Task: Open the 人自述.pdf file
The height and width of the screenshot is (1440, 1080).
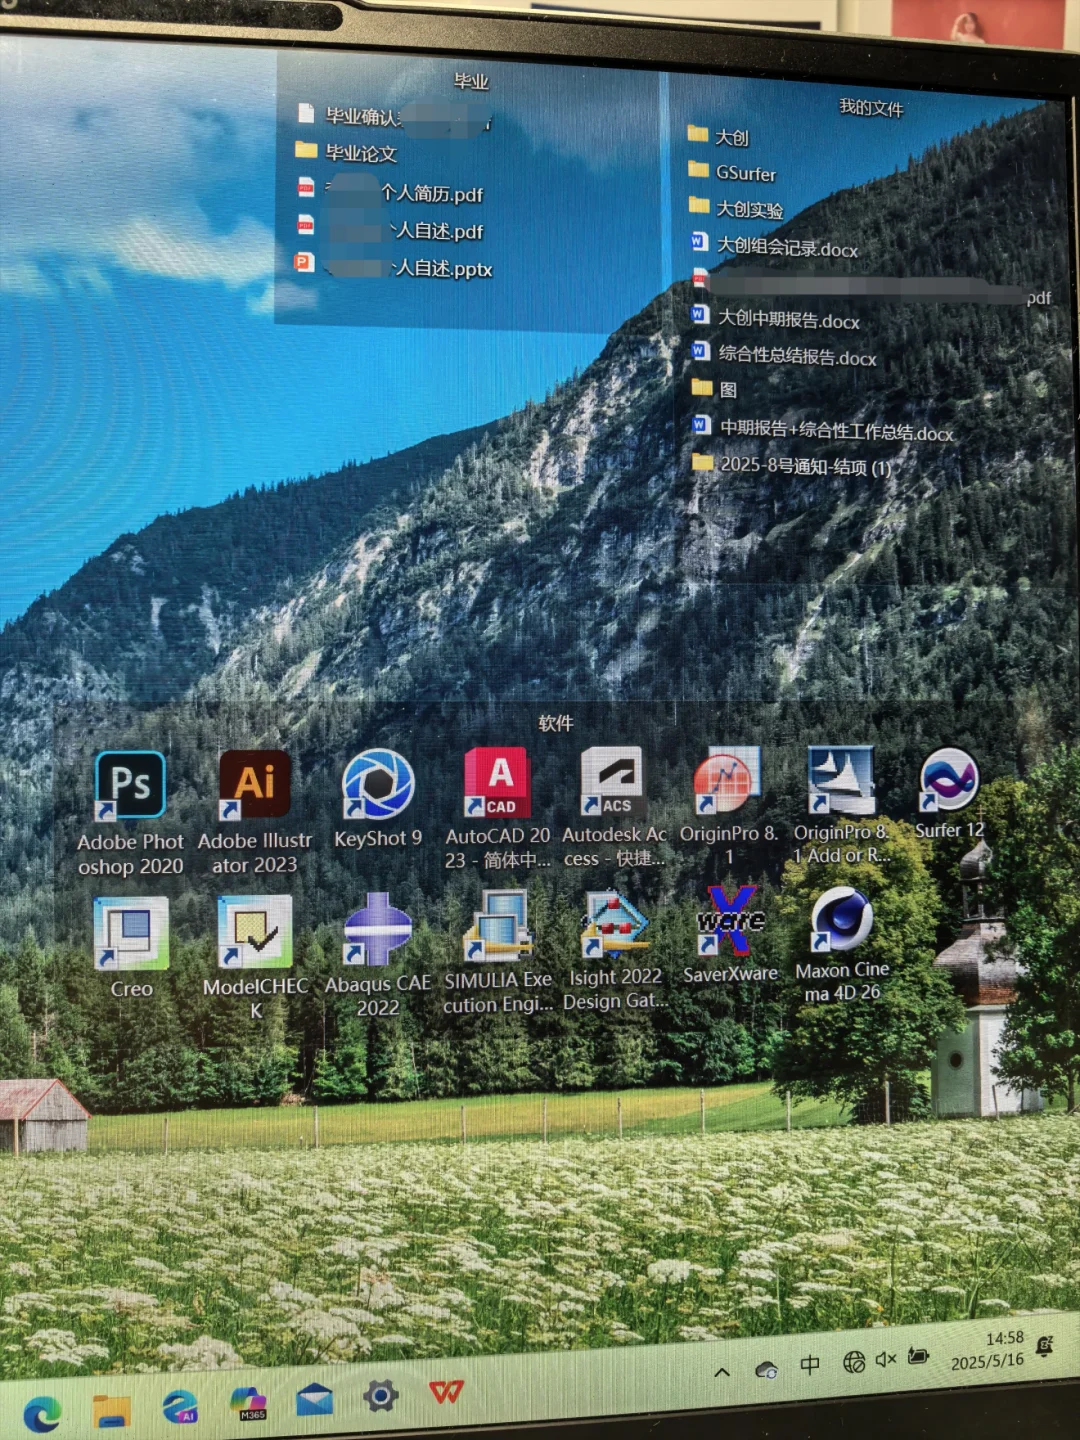Action: coord(390,230)
